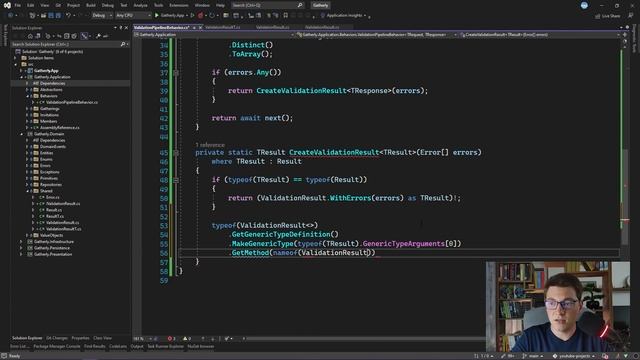Collapse the CreateValidationResult method outline on line 45

click(176, 153)
